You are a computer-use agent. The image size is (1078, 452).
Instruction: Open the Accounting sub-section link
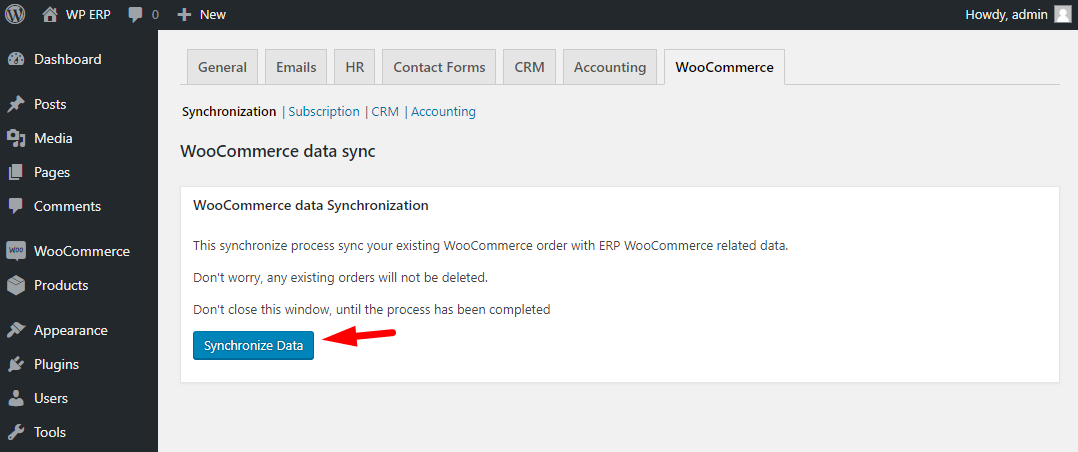[443, 111]
